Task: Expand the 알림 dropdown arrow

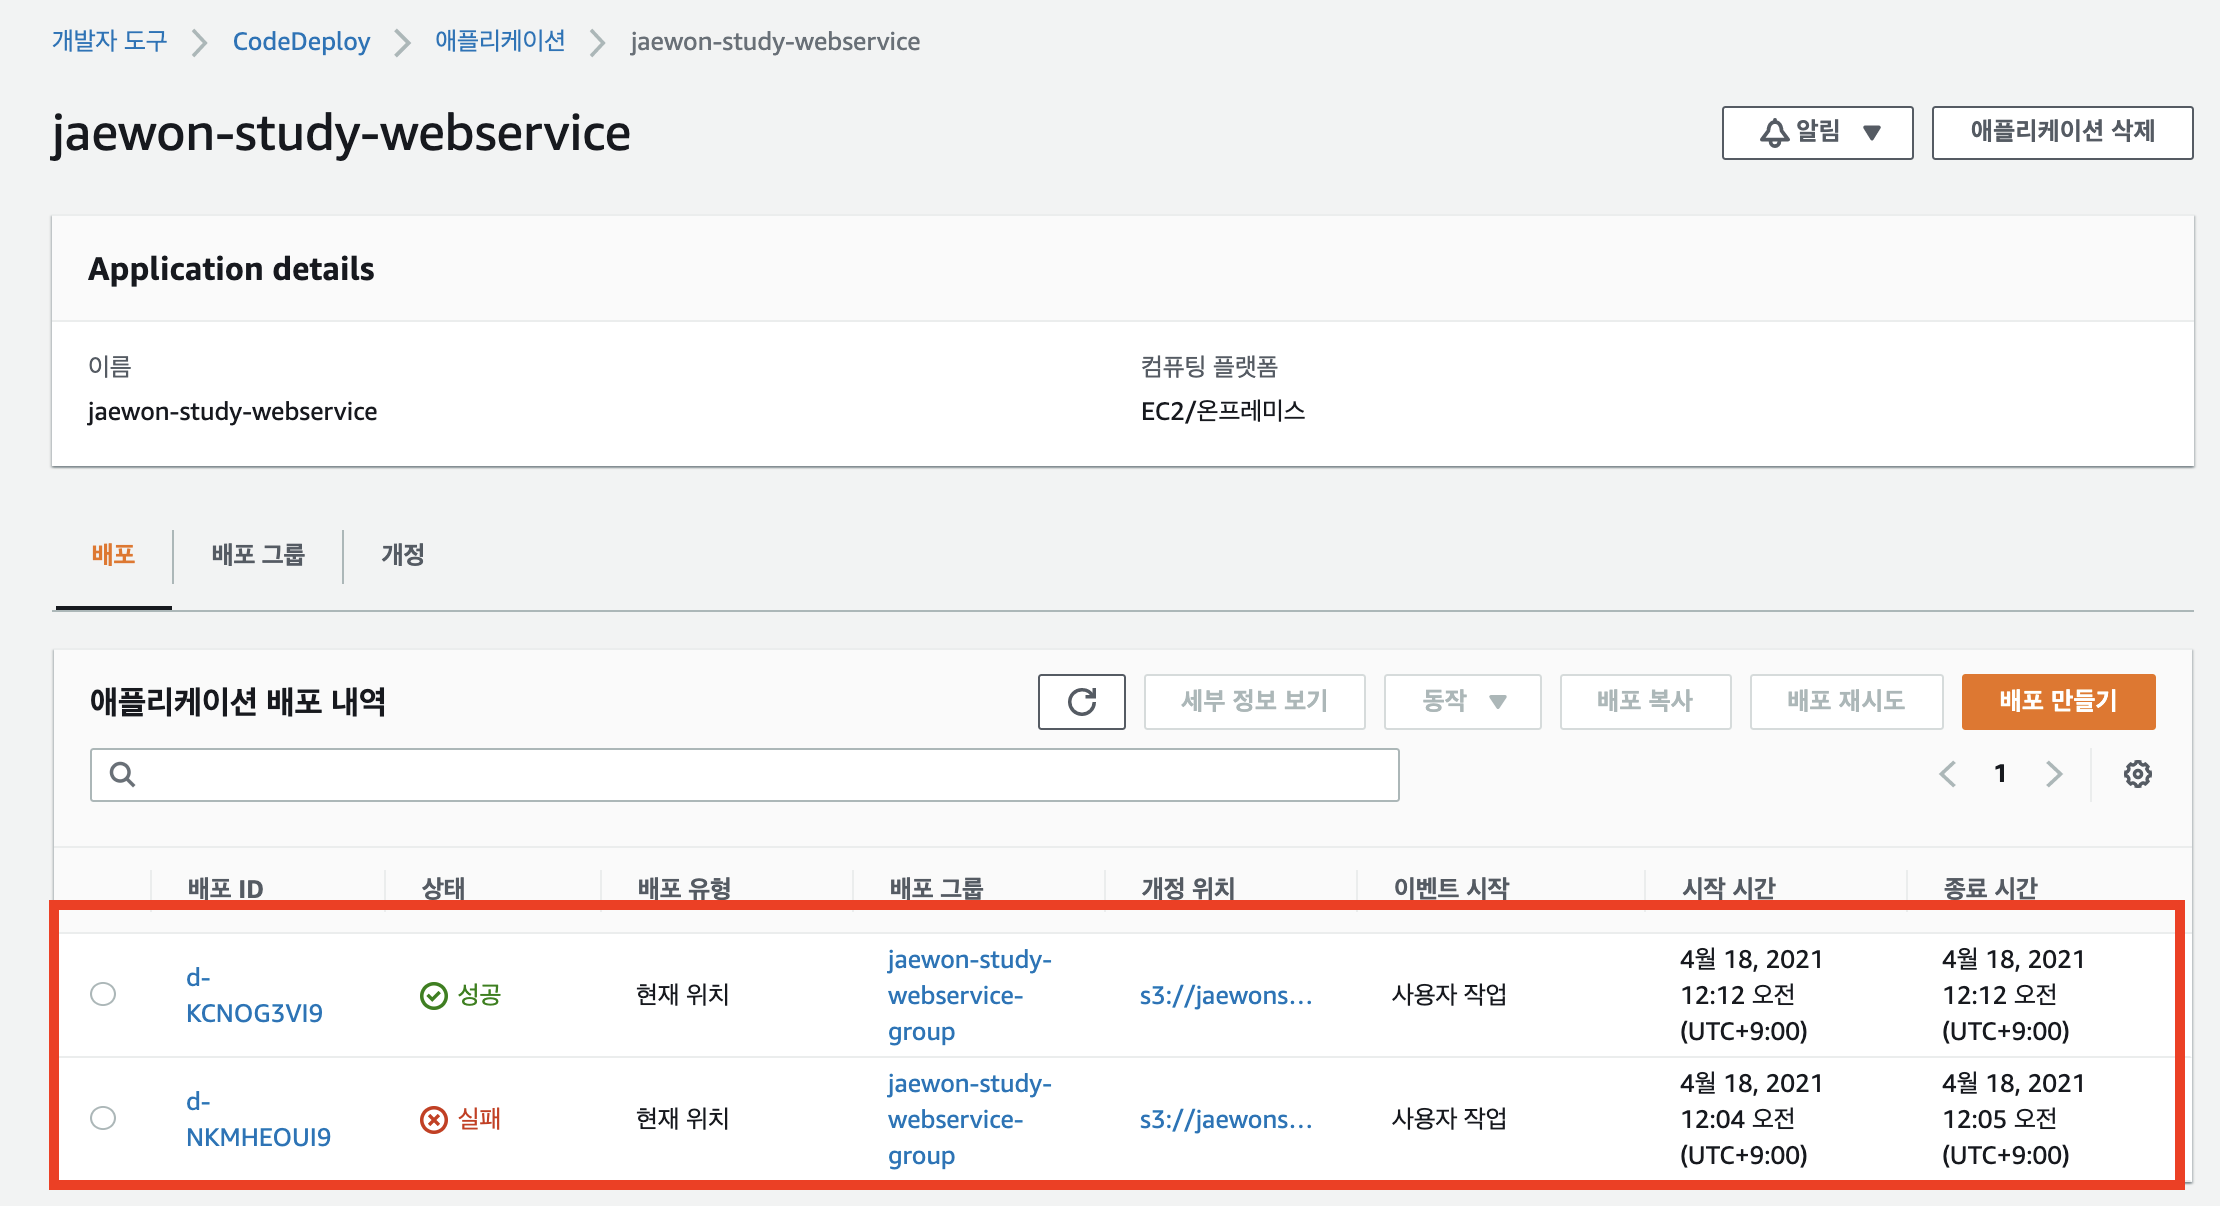Action: coord(1872,132)
